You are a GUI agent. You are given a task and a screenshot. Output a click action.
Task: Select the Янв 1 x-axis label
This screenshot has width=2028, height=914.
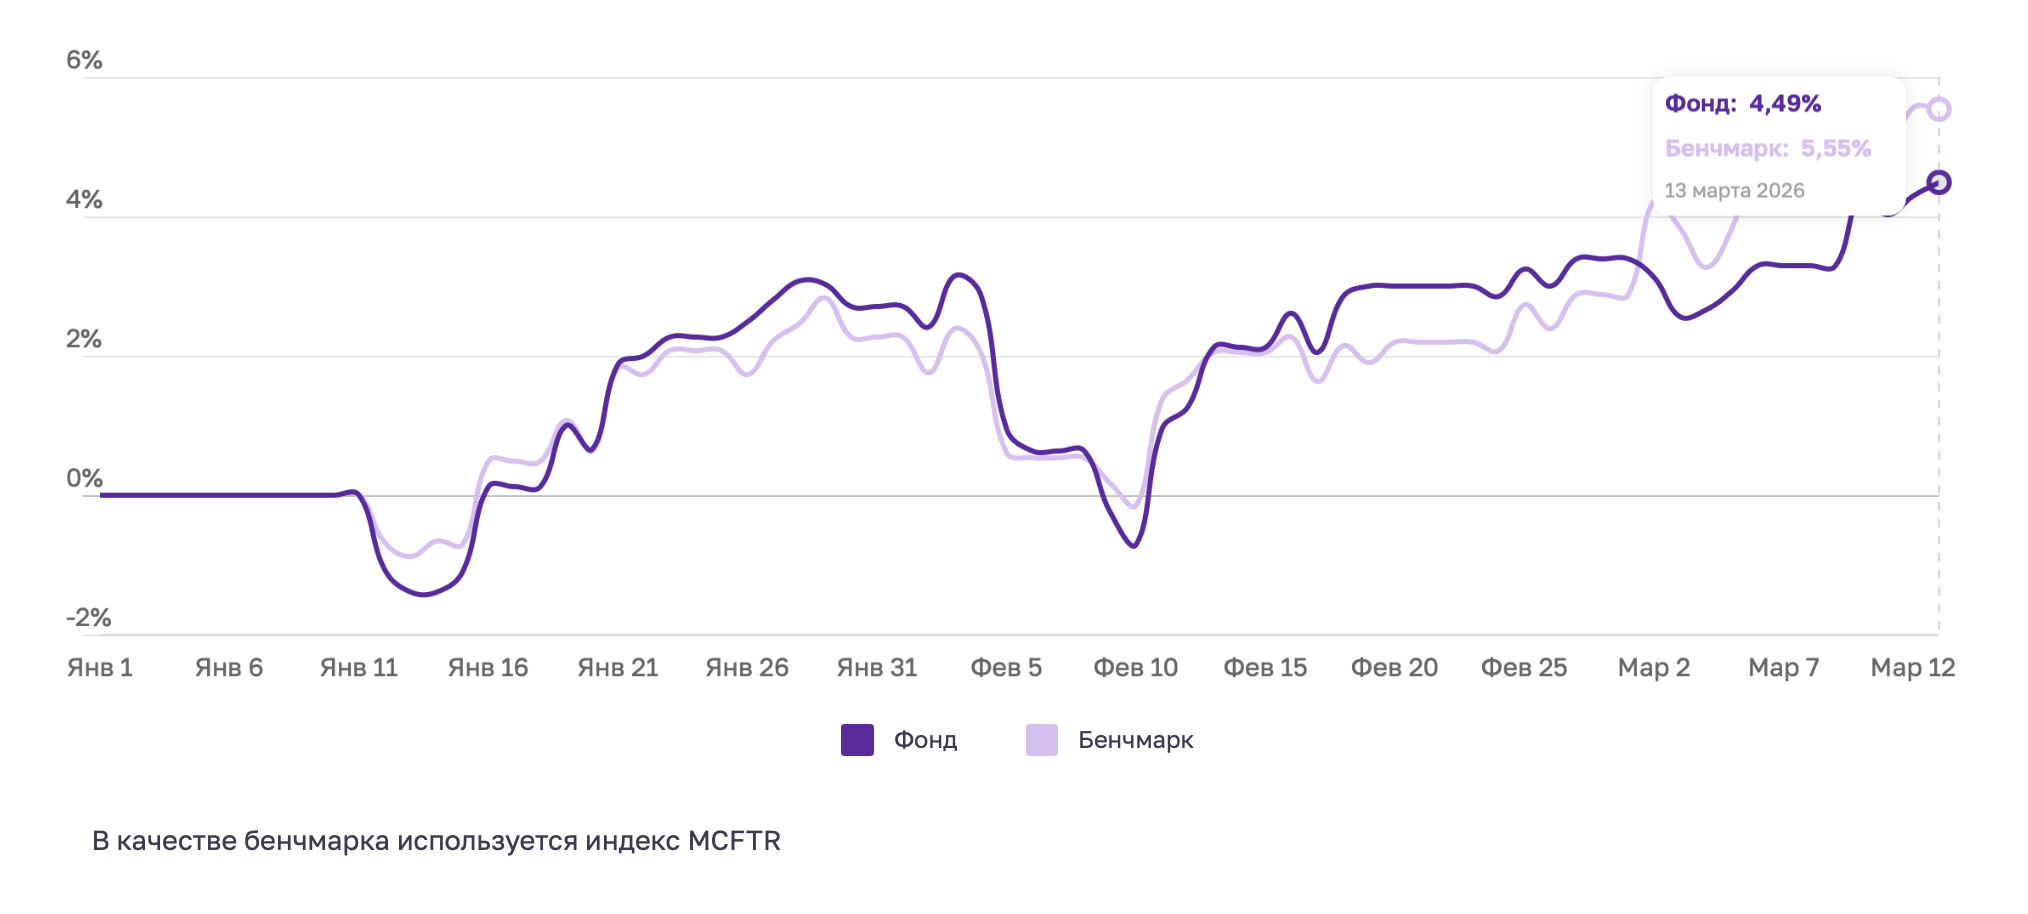(x=100, y=668)
